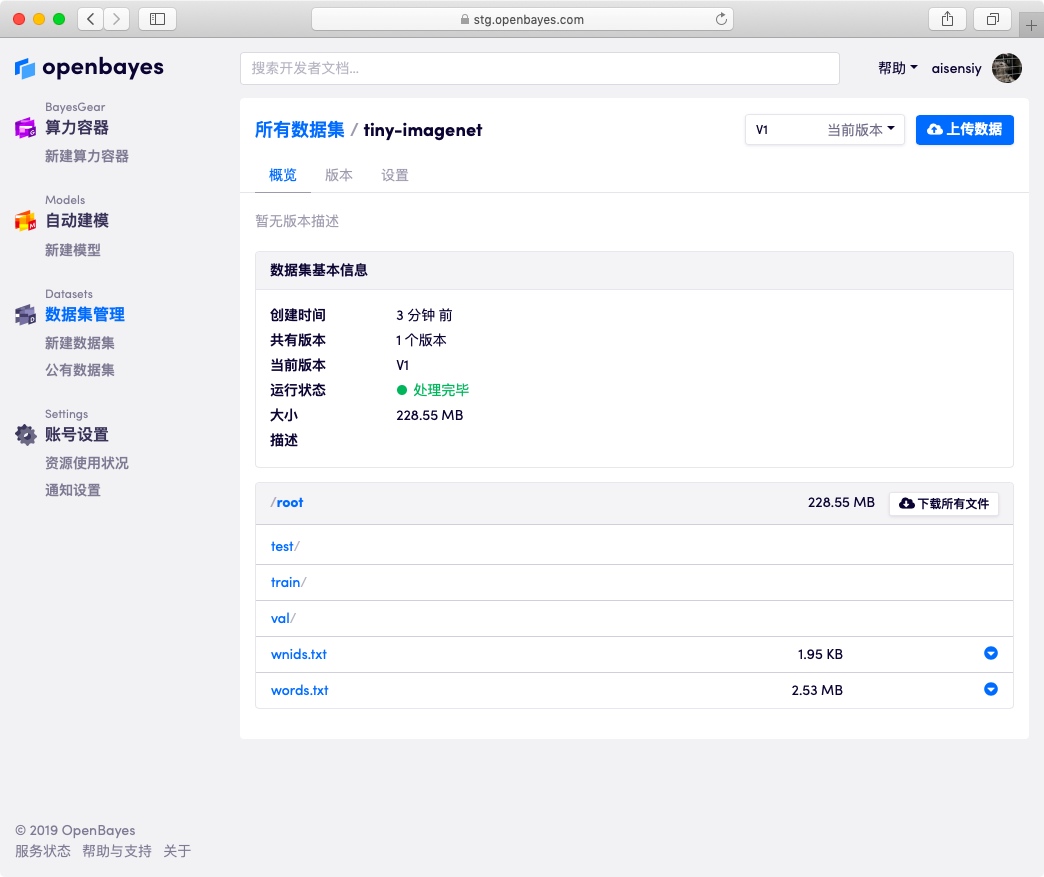Open the train/ folder
The image size is (1044, 877).
[288, 582]
